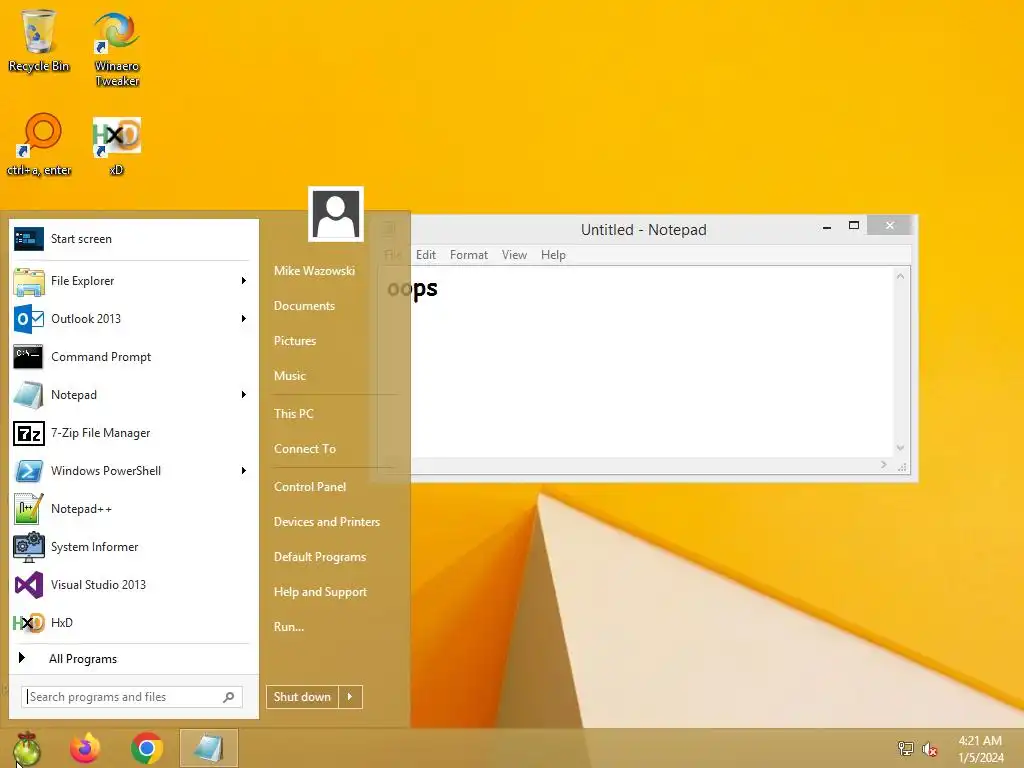This screenshot has height=768, width=1024.
Task: Launch Windows PowerShell from the start menu
Action: pyautogui.click(x=131, y=471)
